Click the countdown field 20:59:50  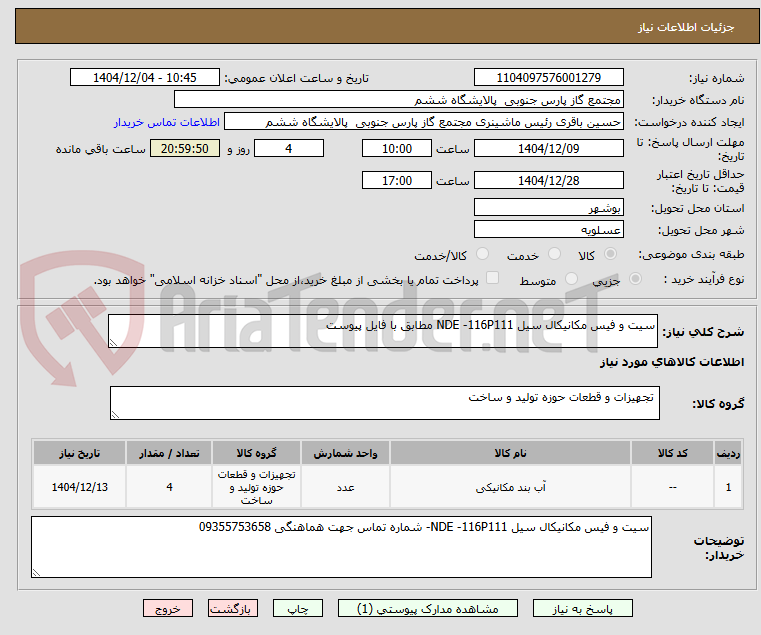coord(185,148)
